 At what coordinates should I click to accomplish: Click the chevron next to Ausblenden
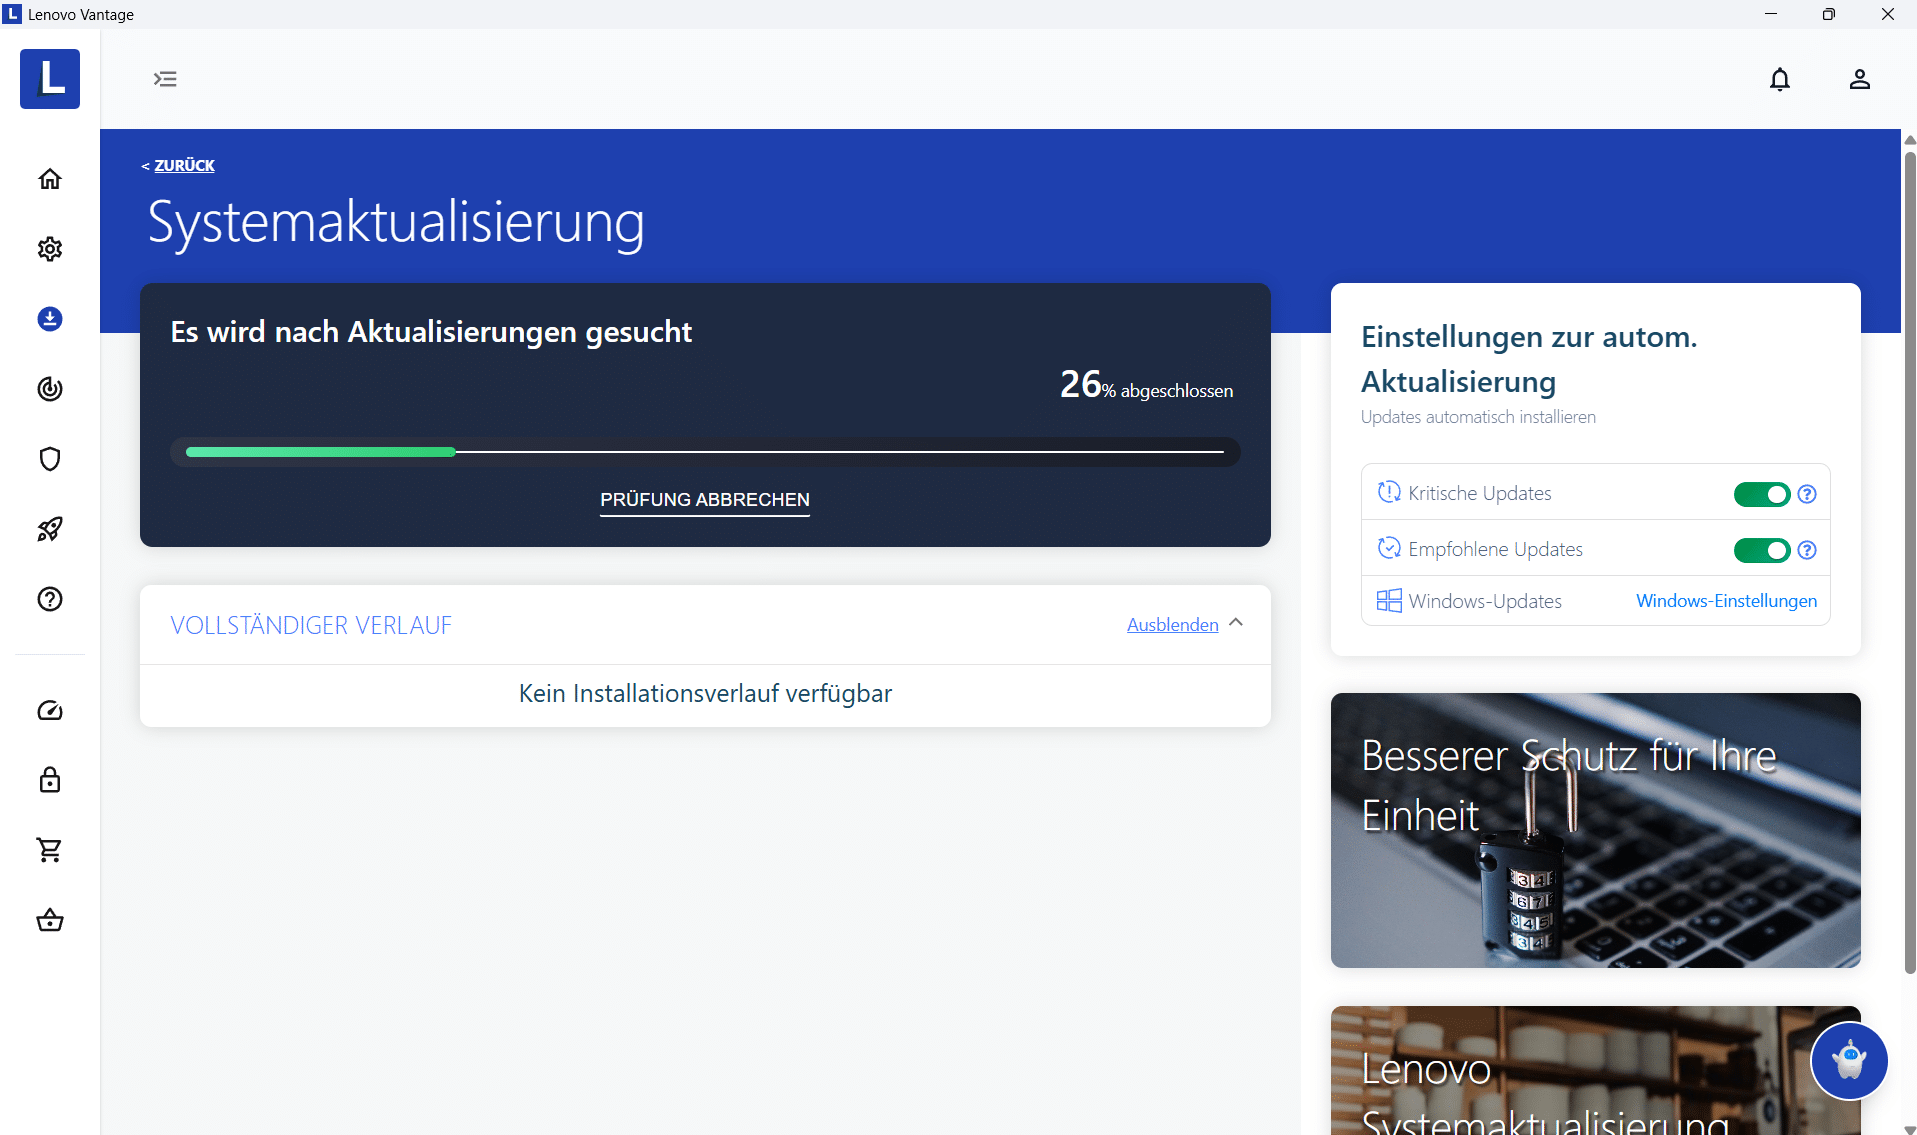(1236, 623)
